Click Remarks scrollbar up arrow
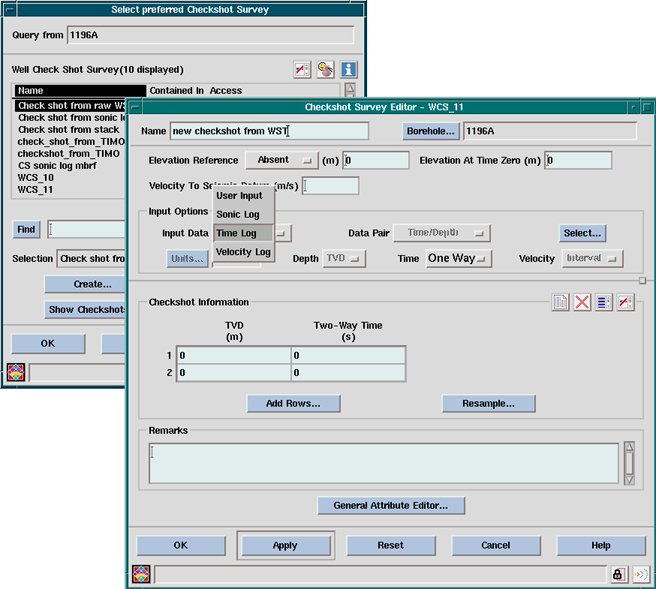This screenshot has height=589, width=656. point(629,447)
